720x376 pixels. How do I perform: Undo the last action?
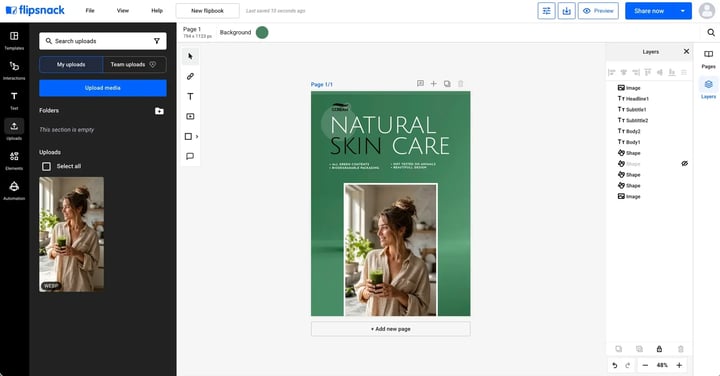tap(615, 365)
